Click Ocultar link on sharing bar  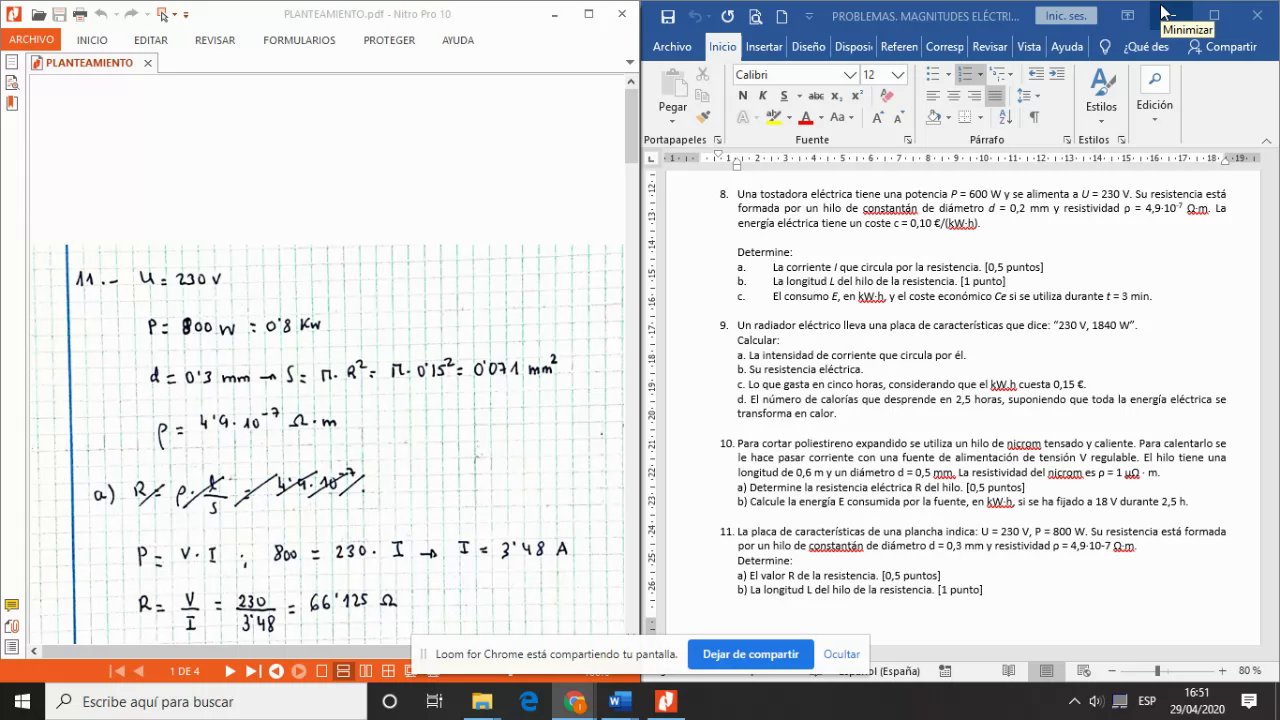tap(842, 654)
